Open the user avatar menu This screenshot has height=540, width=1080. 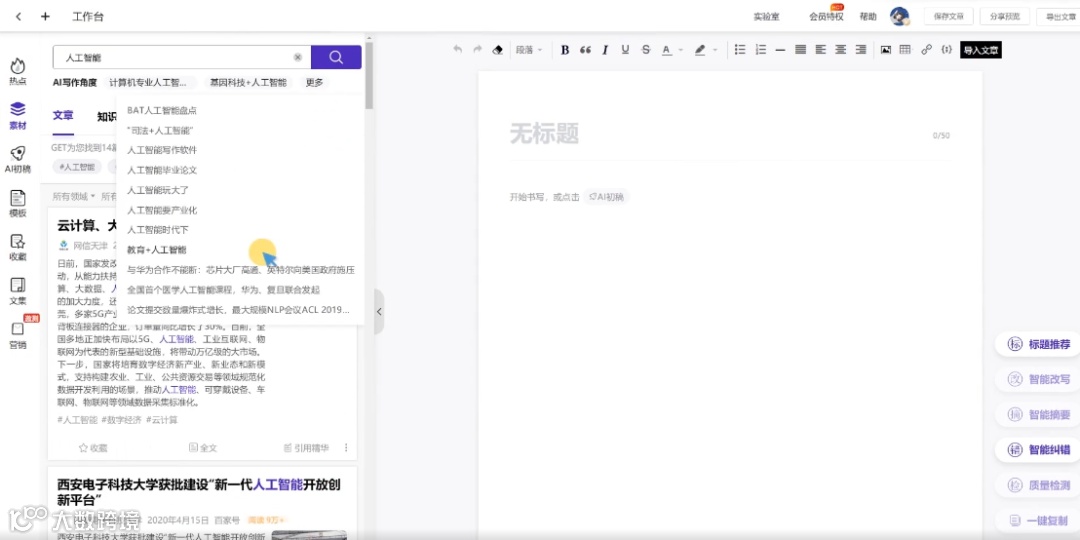point(900,17)
